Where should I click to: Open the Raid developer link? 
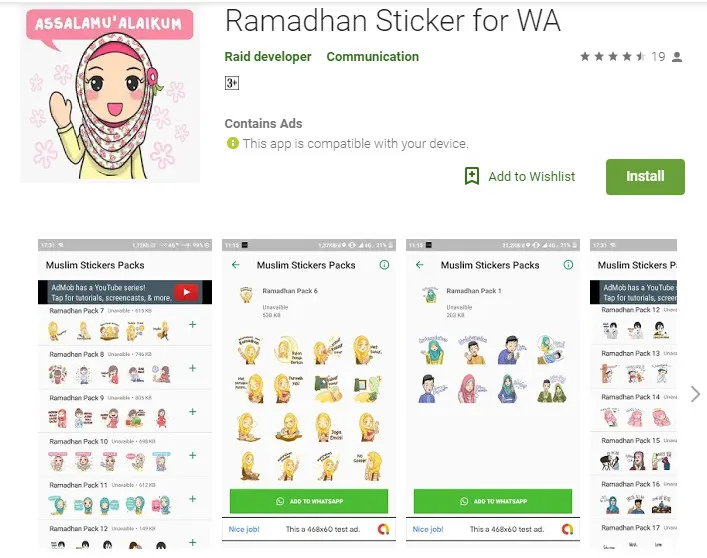click(x=268, y=57)
